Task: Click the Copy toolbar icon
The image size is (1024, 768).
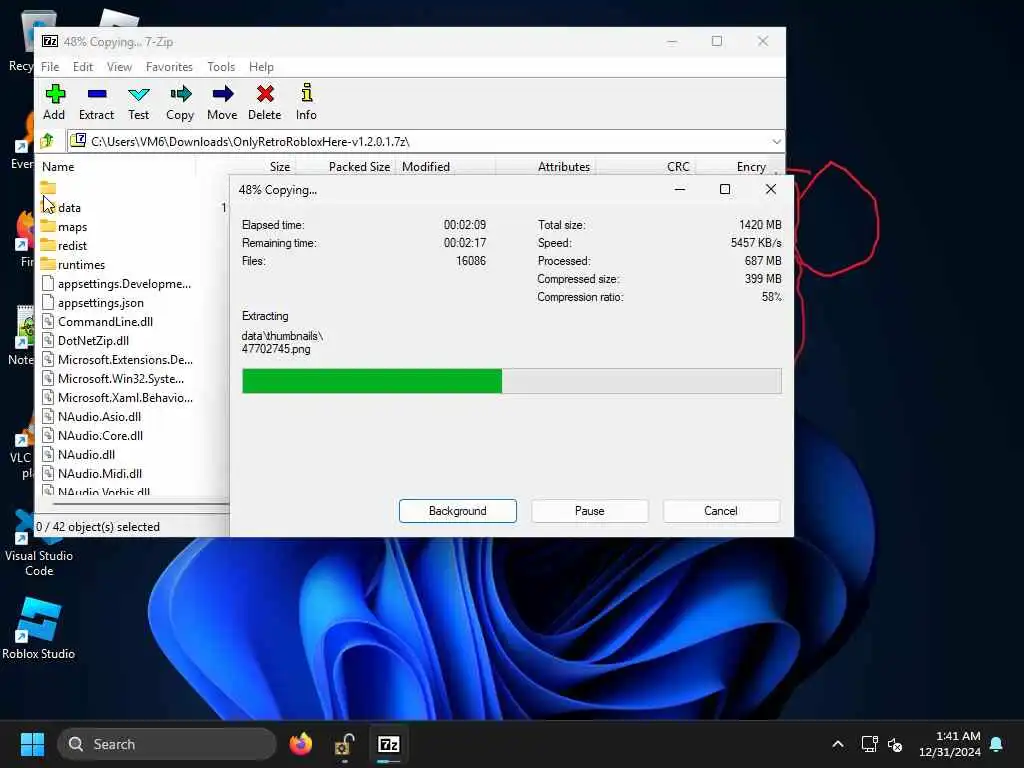Action: pyautogui.click(x=180, y=102)
